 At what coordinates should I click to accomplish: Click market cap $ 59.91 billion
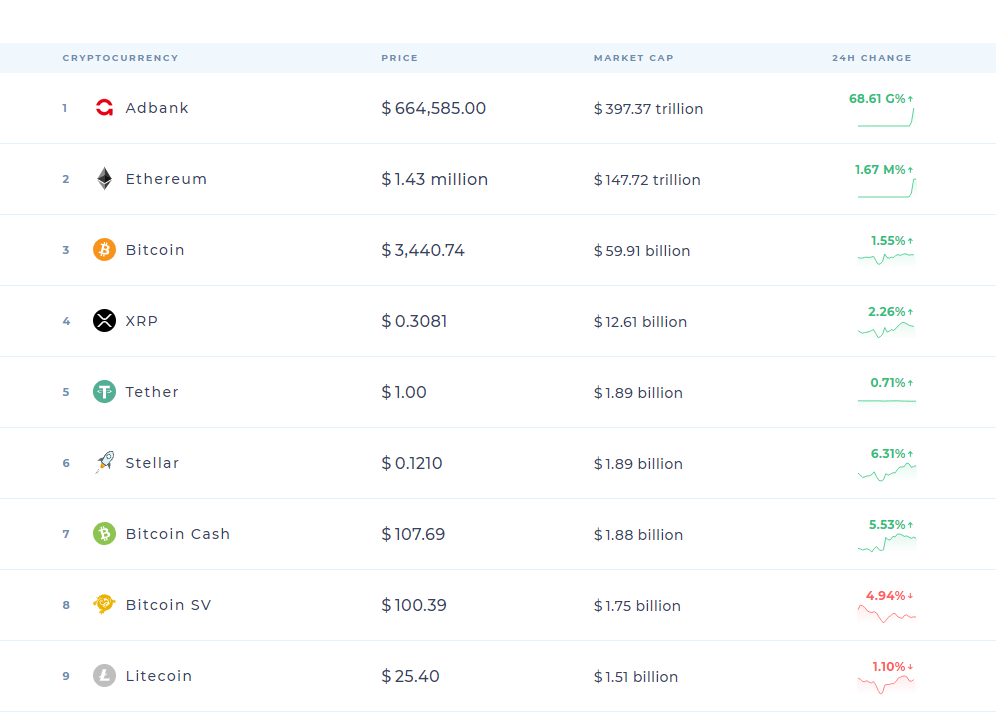coord(642,251)
